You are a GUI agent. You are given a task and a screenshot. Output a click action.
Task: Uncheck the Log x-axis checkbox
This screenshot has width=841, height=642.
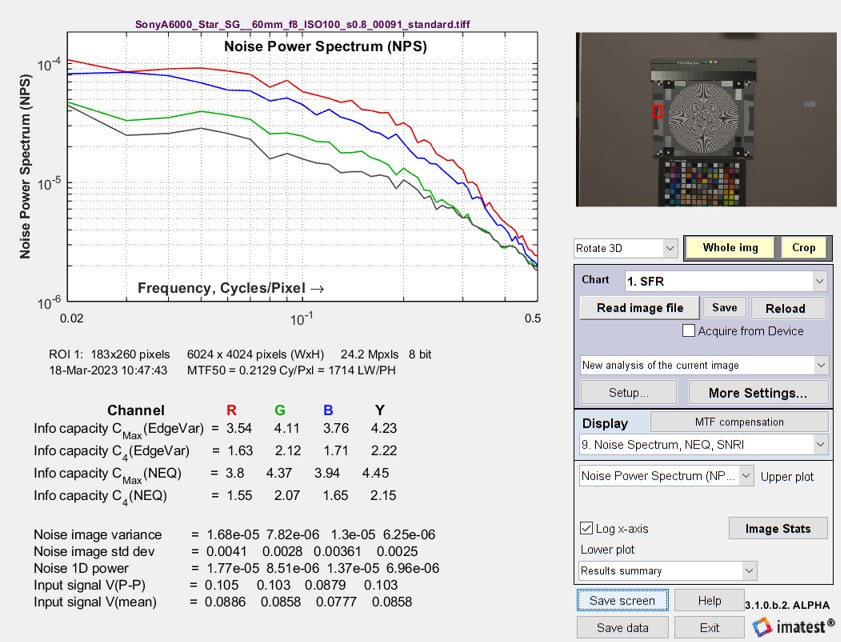click(x=586, y=528)
